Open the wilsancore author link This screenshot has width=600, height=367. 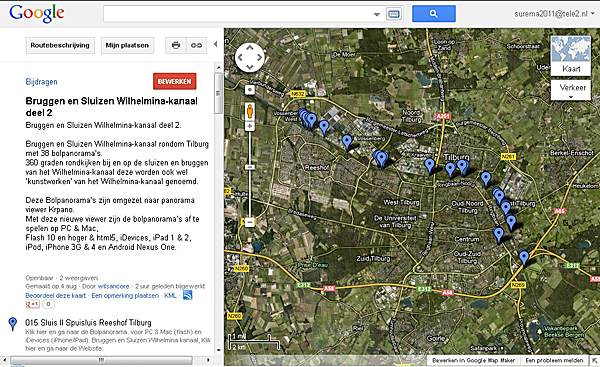[113, 286]
